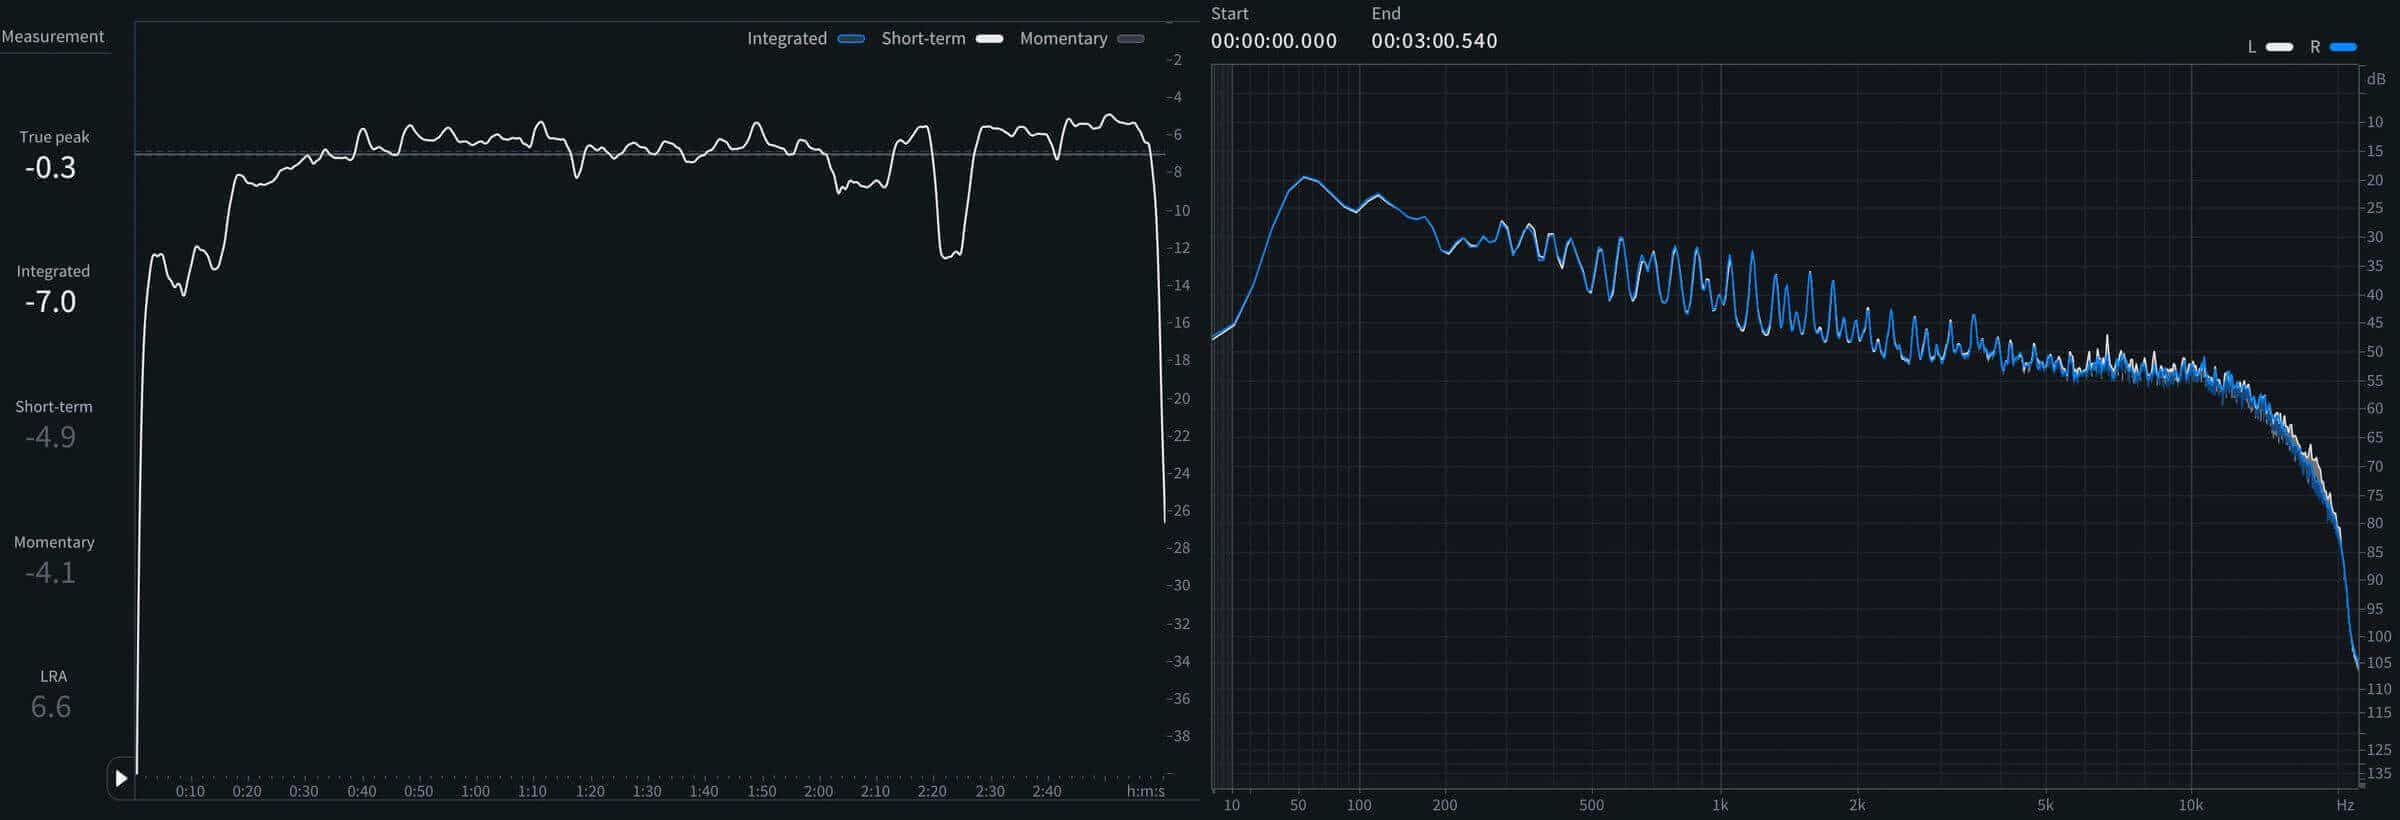Select the Integrated loudness value -7.0
The height and width of the screenshot is (820, 2400).
(x=50, y=302)
